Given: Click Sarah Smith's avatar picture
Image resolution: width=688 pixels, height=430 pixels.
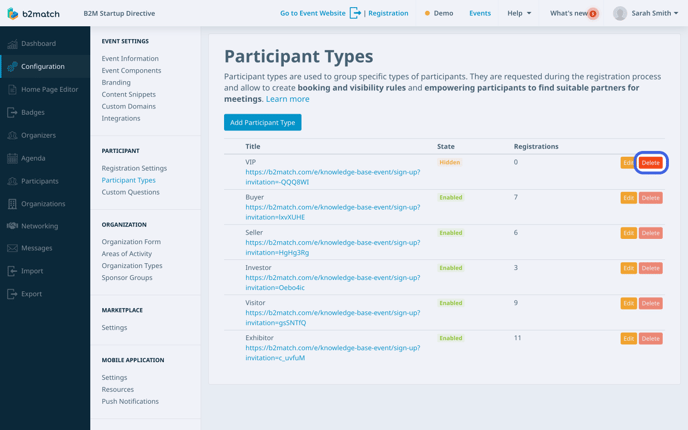Looking at the screenshot, I should pos(620,13).
